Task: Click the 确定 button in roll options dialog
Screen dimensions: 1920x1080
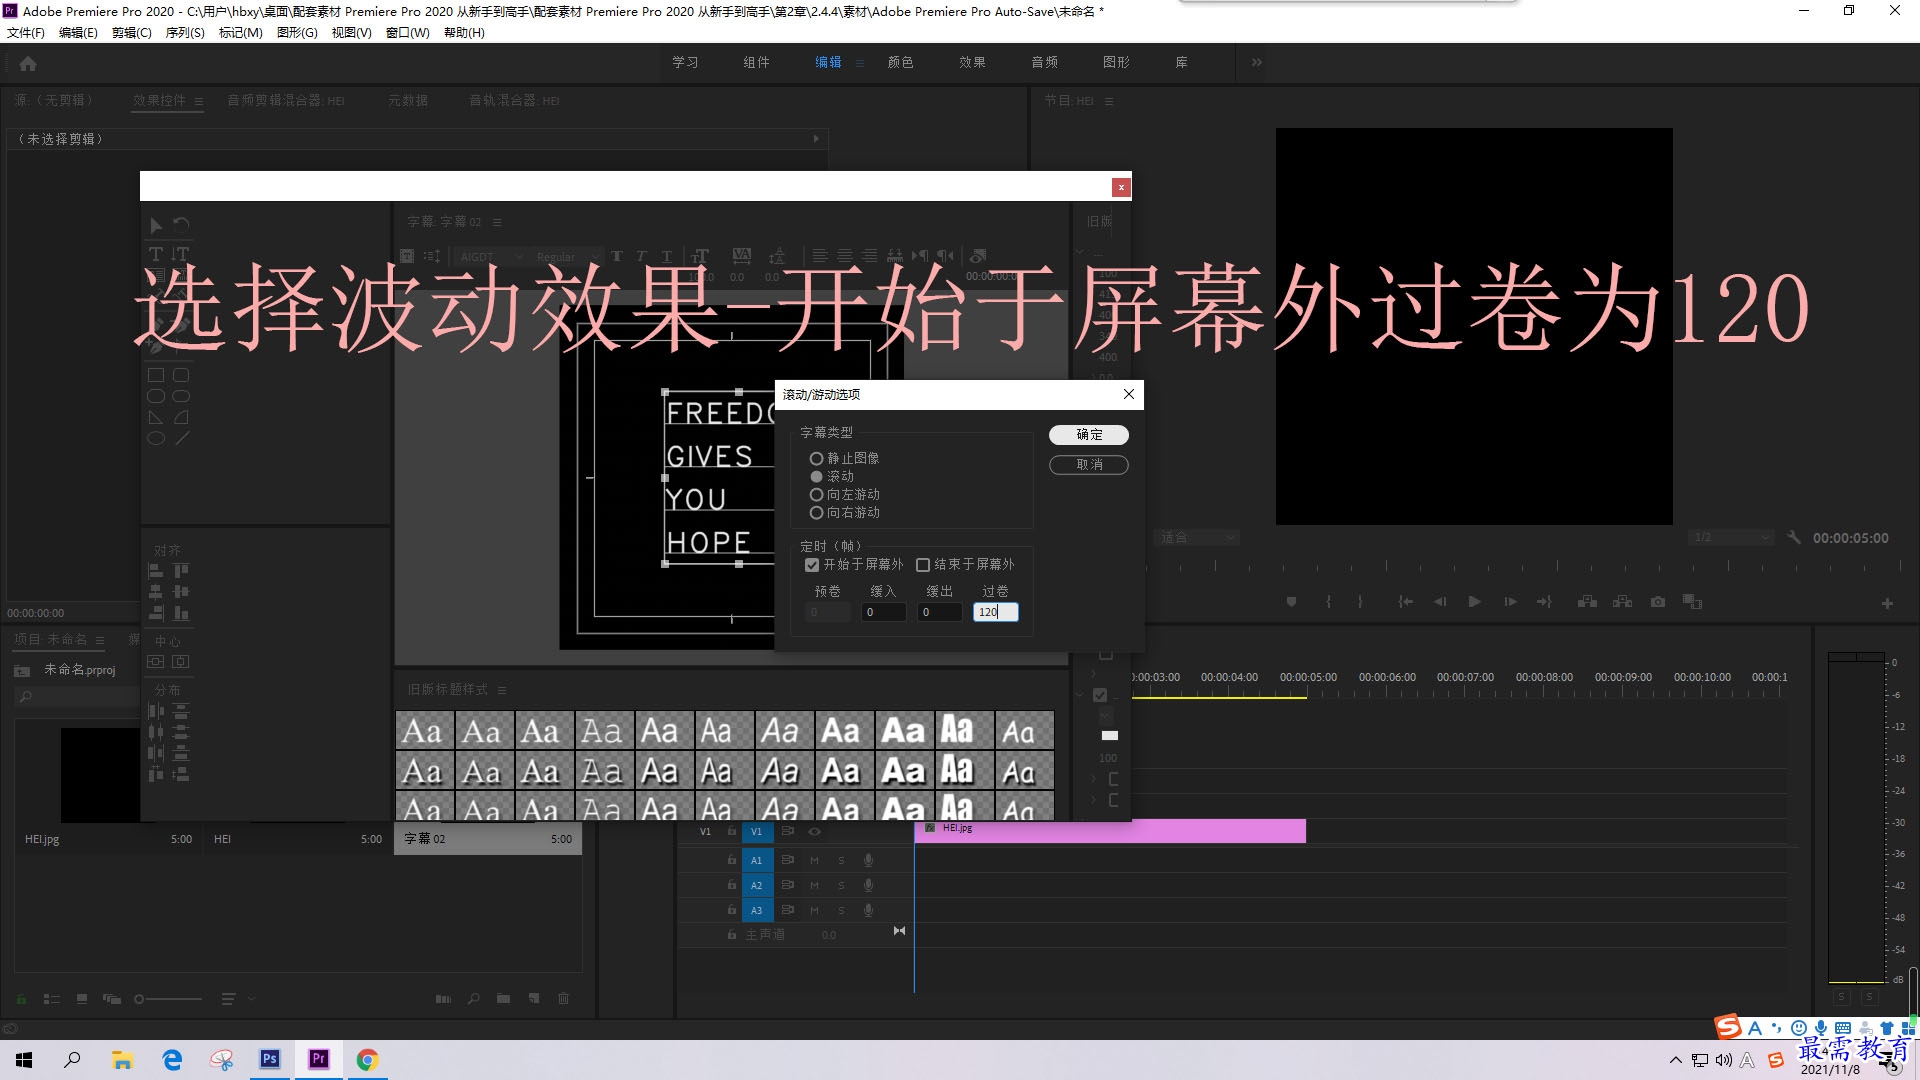Action: tap(1089, 435)
